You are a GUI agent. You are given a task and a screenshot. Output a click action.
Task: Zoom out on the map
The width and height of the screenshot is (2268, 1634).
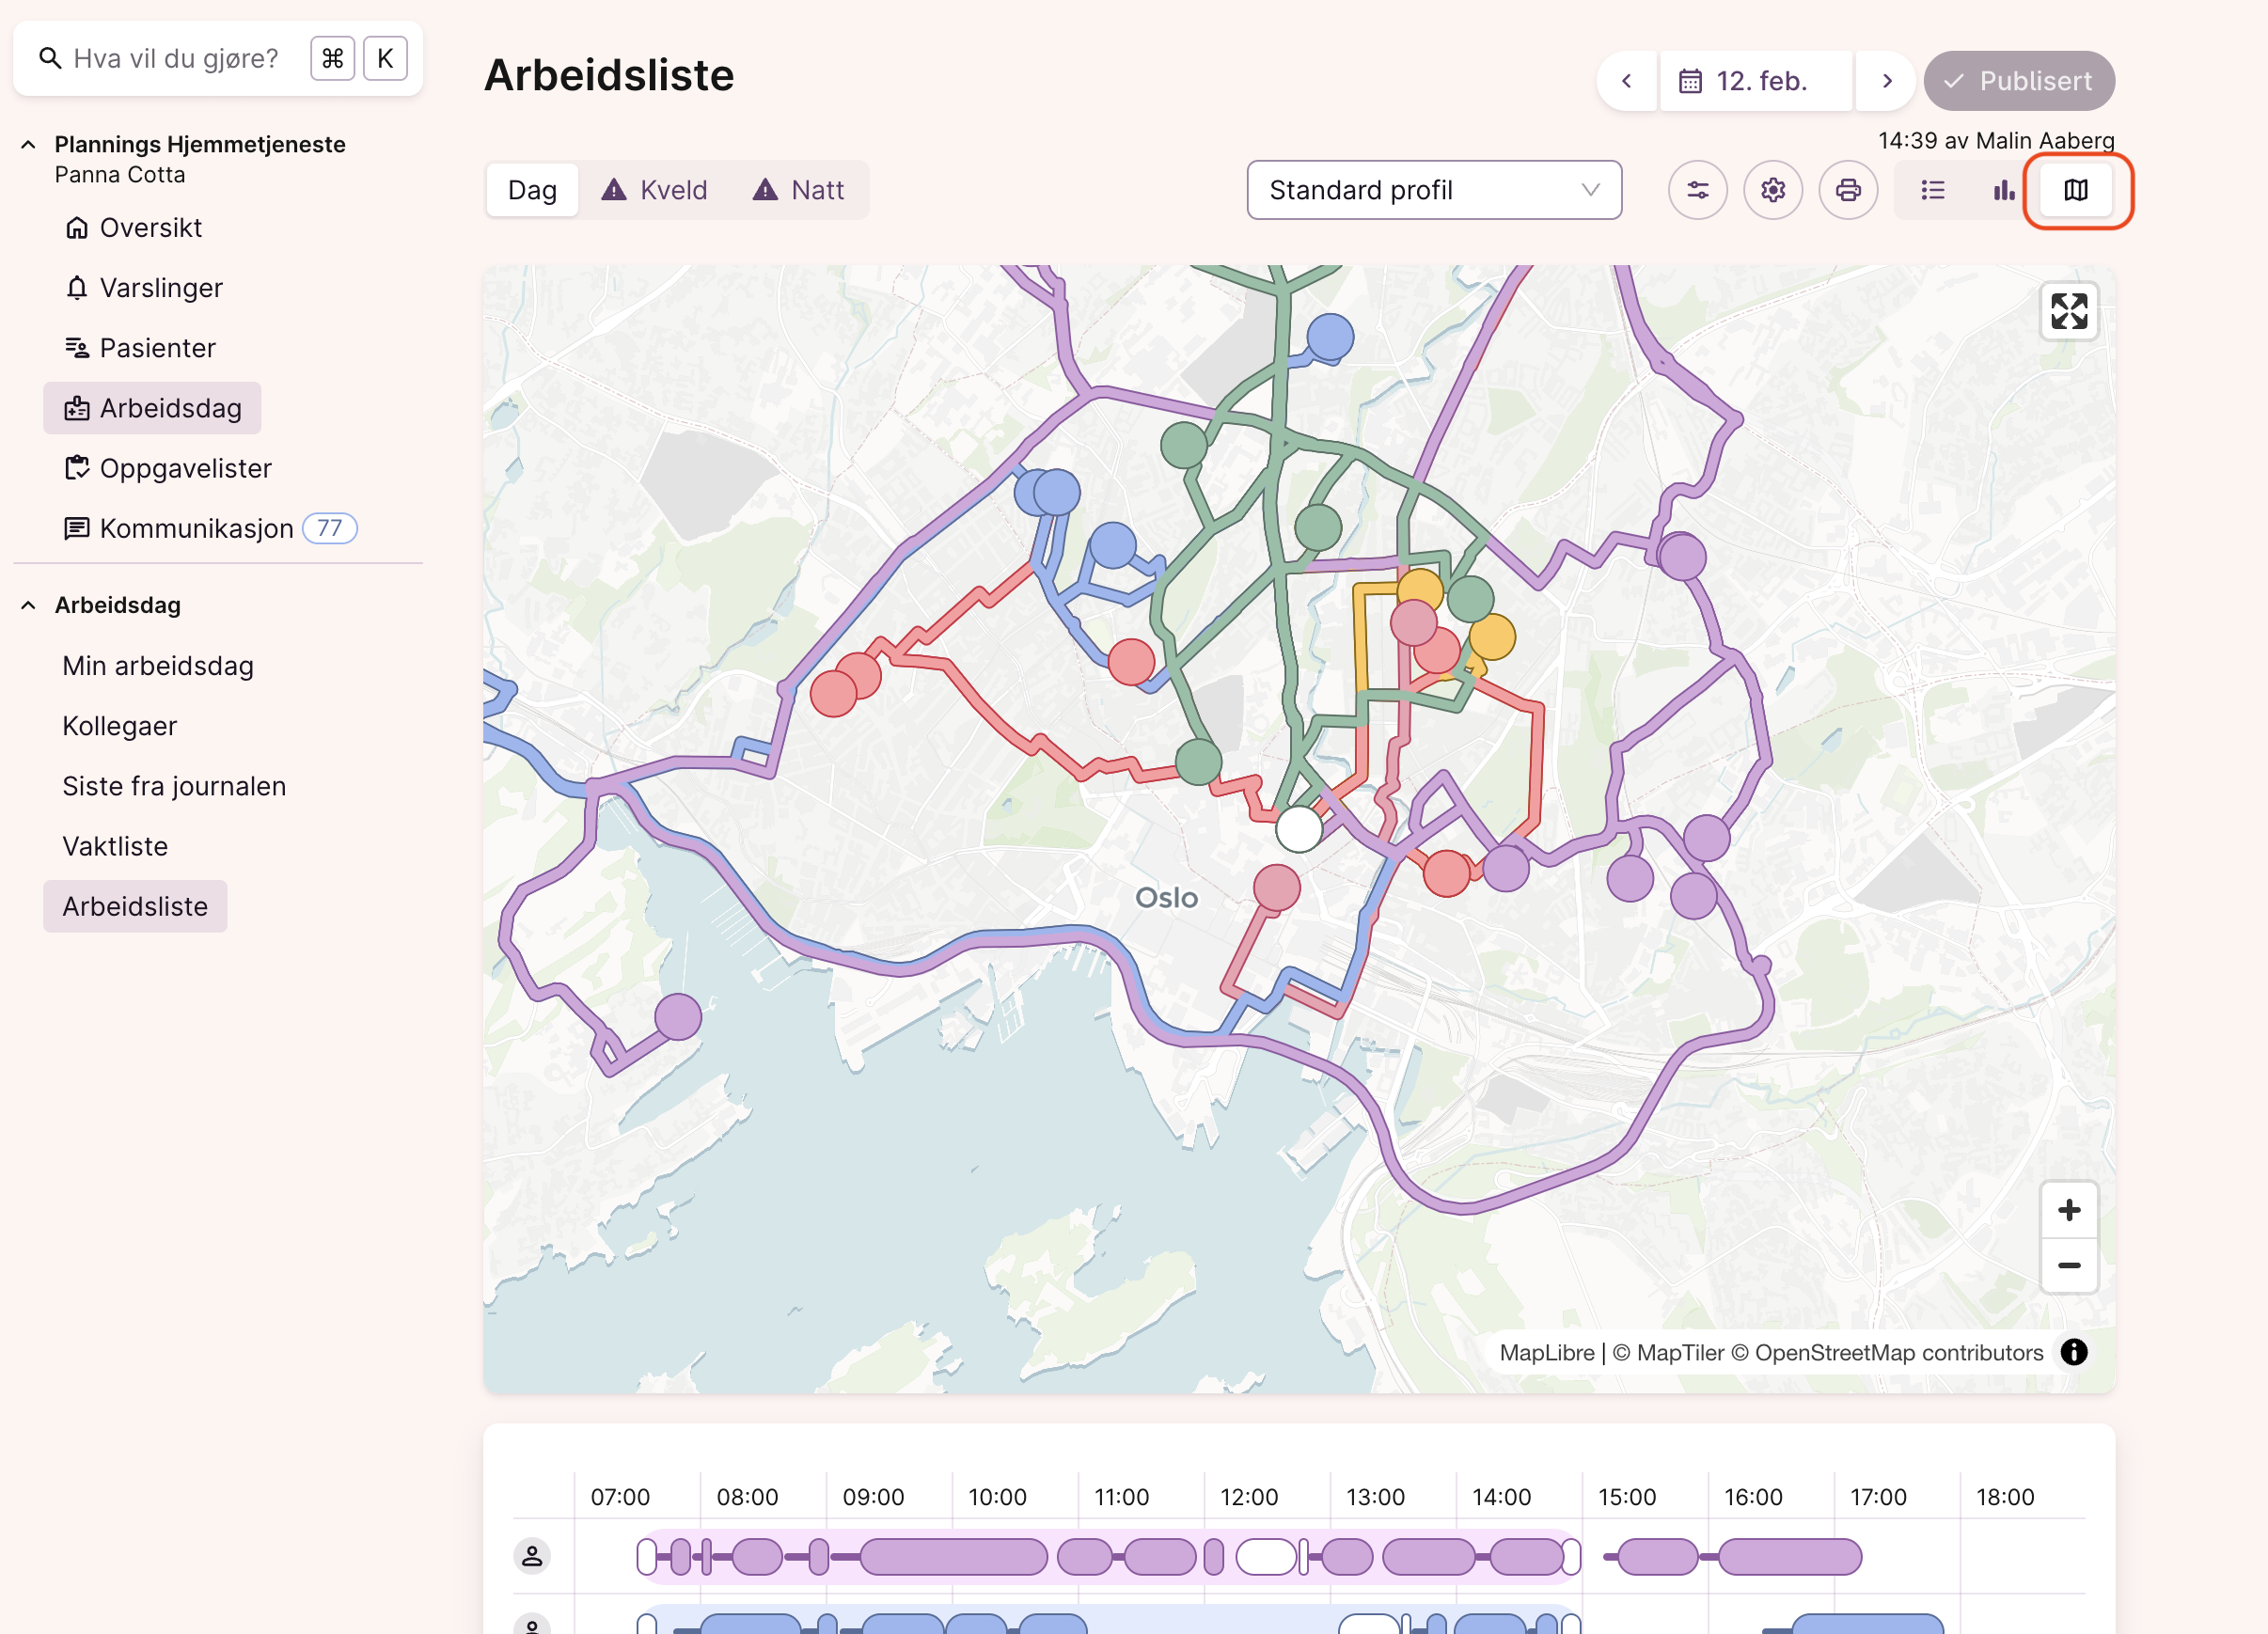point(2068,1265)
